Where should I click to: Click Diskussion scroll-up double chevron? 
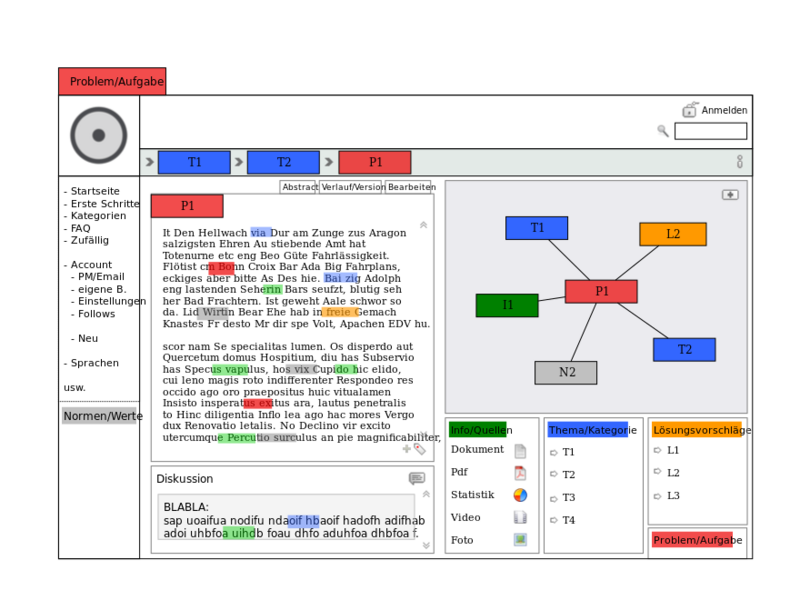click(426, 494)
